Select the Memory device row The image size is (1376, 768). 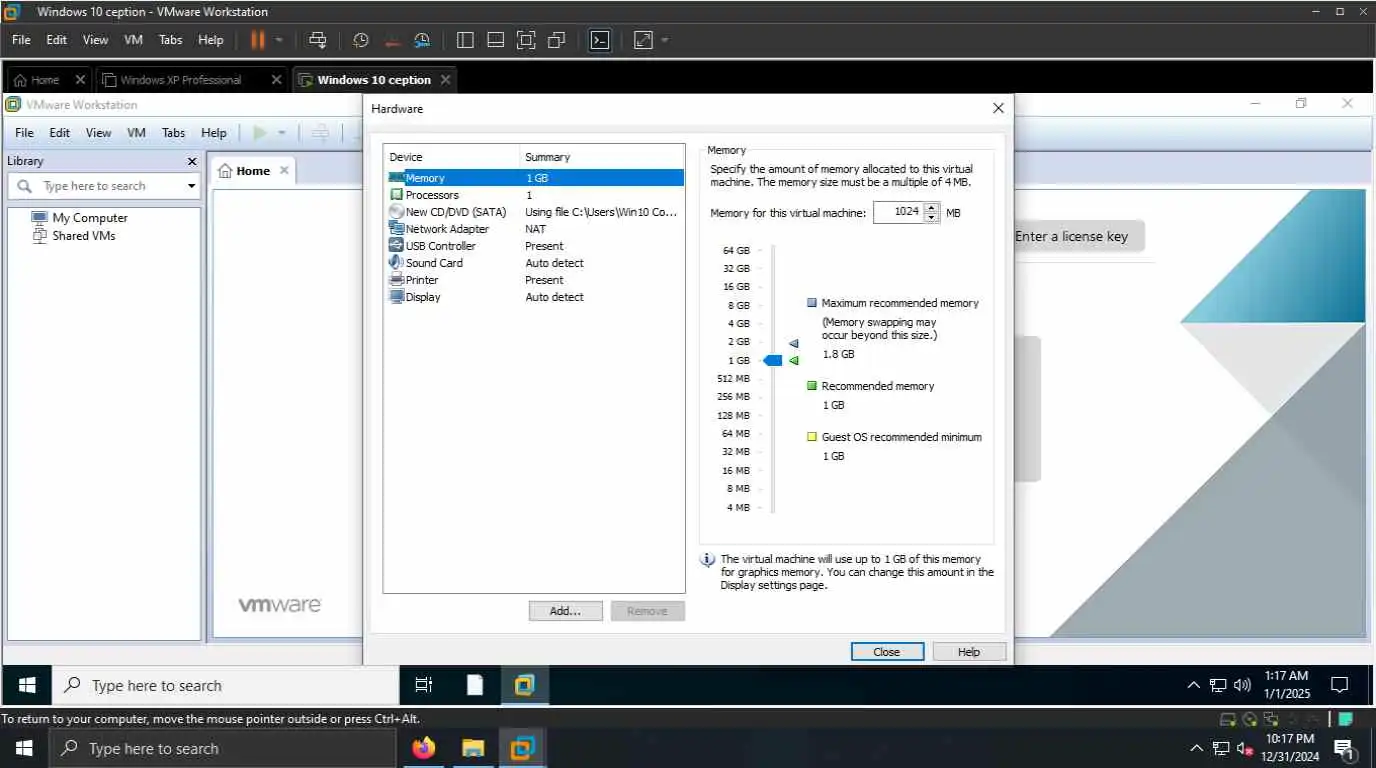coord(534,178)
